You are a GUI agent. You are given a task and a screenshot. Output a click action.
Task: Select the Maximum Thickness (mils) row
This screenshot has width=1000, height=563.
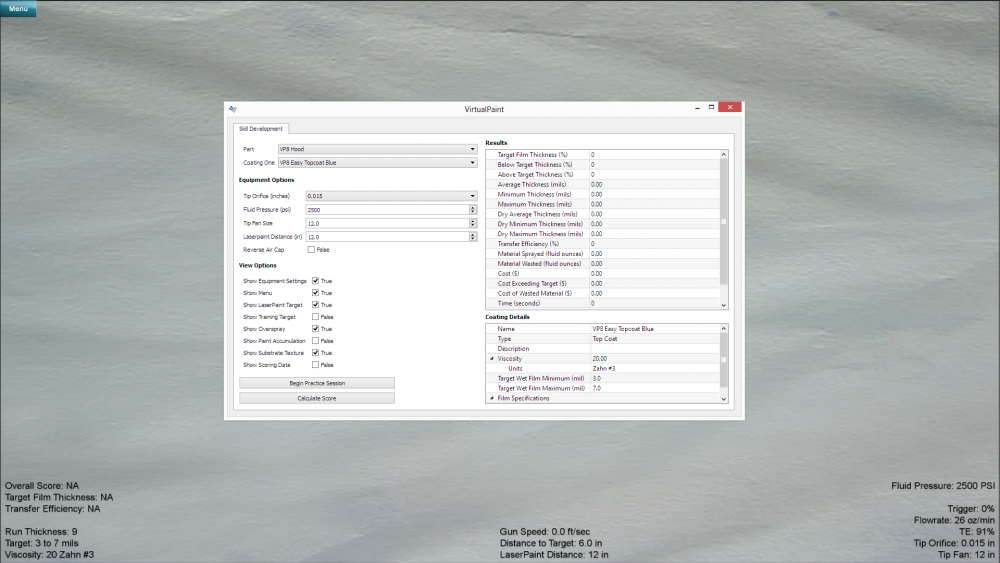(603, 205)
